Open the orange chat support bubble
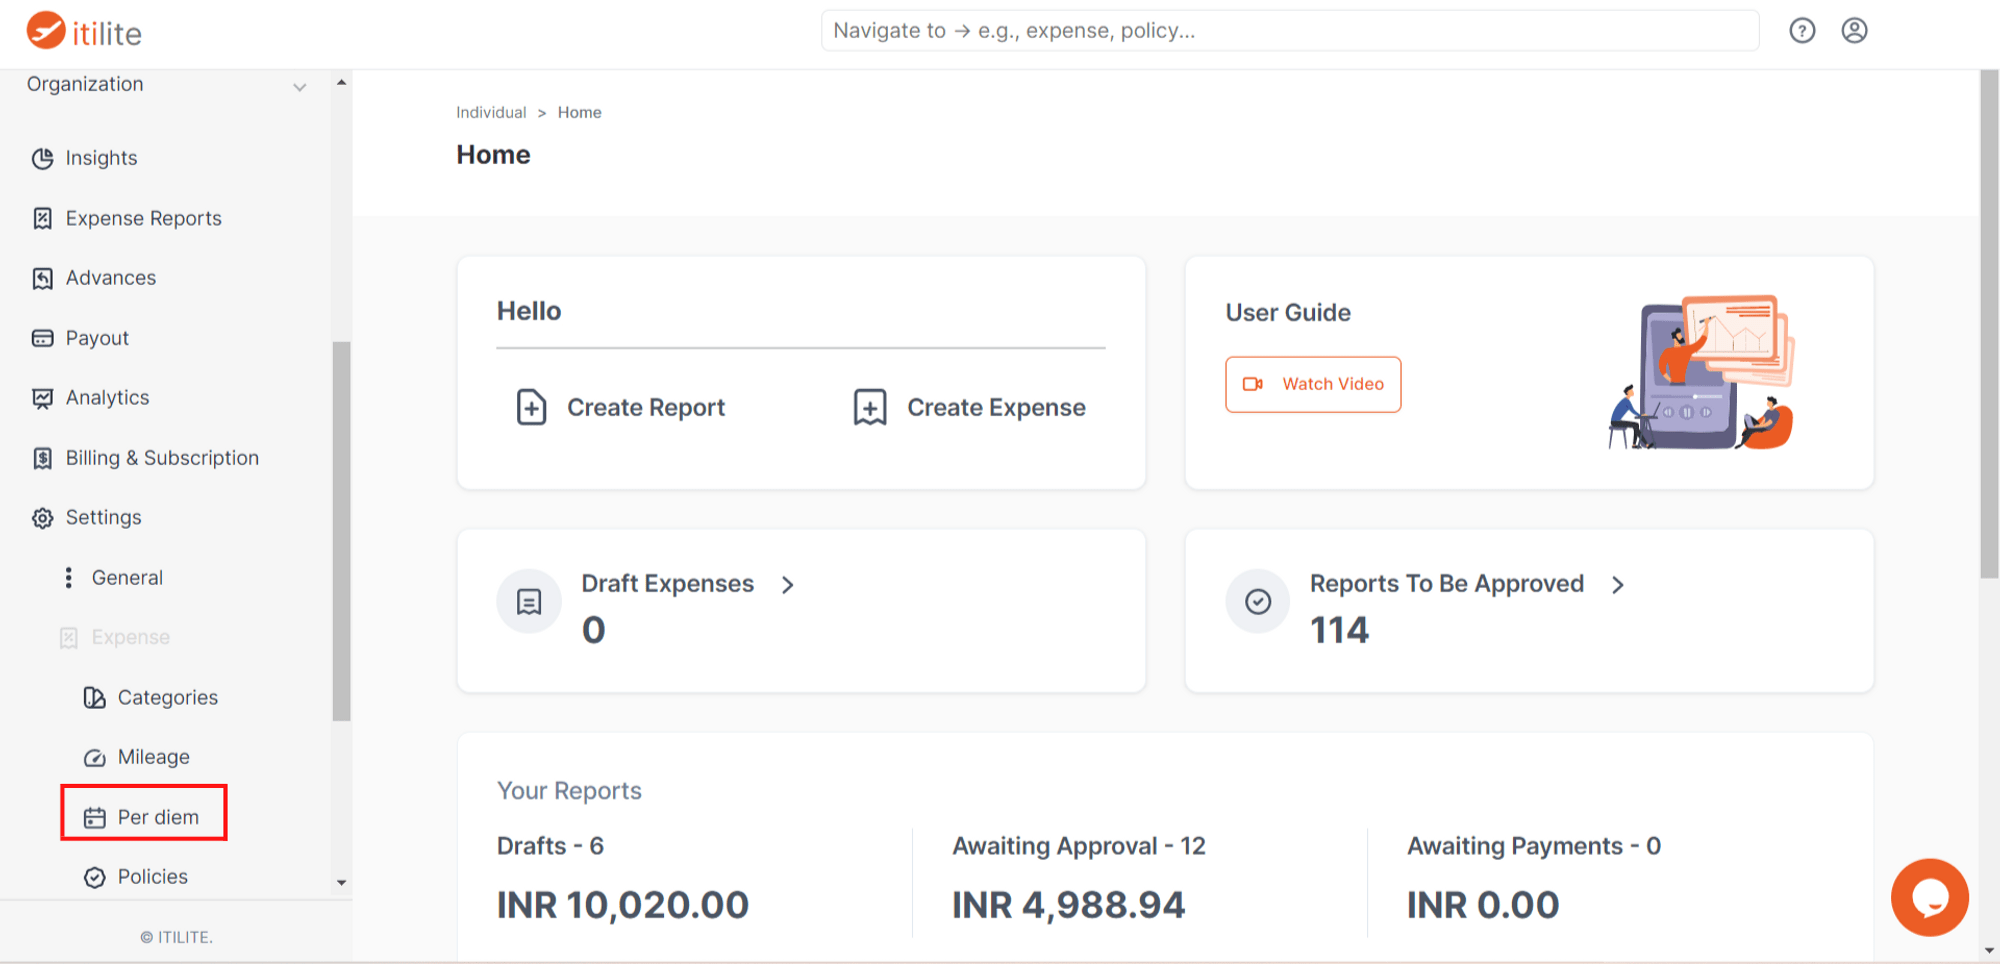This screenshot has height=964, width=2000. 1929,897
